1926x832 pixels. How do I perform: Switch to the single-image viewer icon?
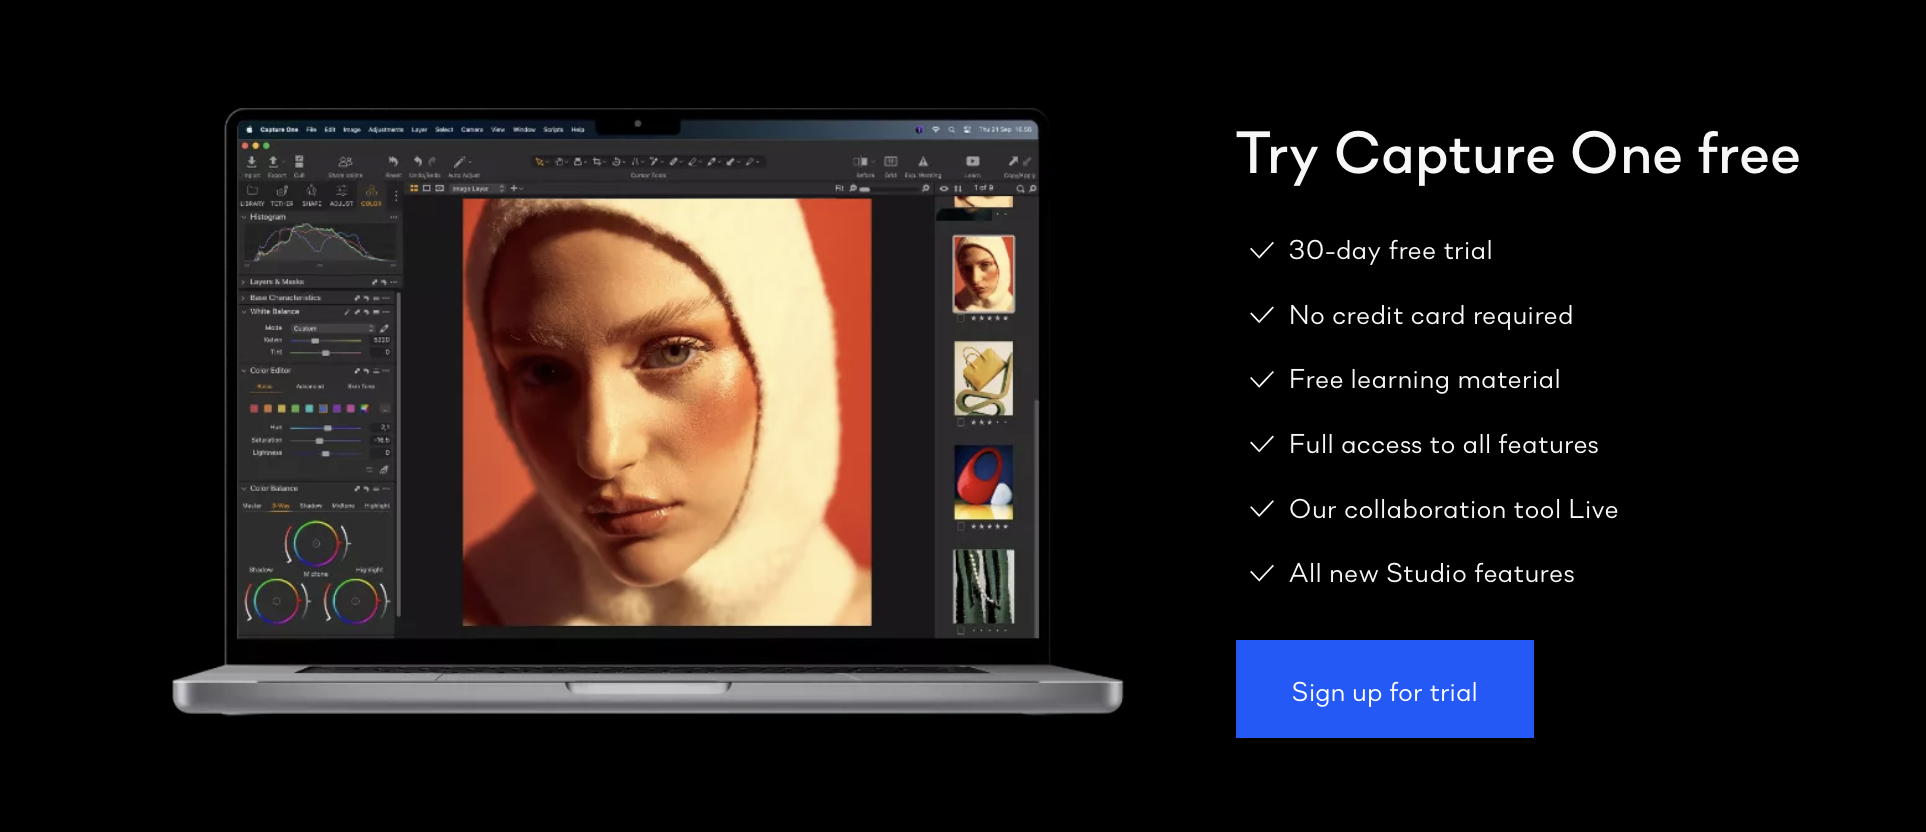pos(427,188)
